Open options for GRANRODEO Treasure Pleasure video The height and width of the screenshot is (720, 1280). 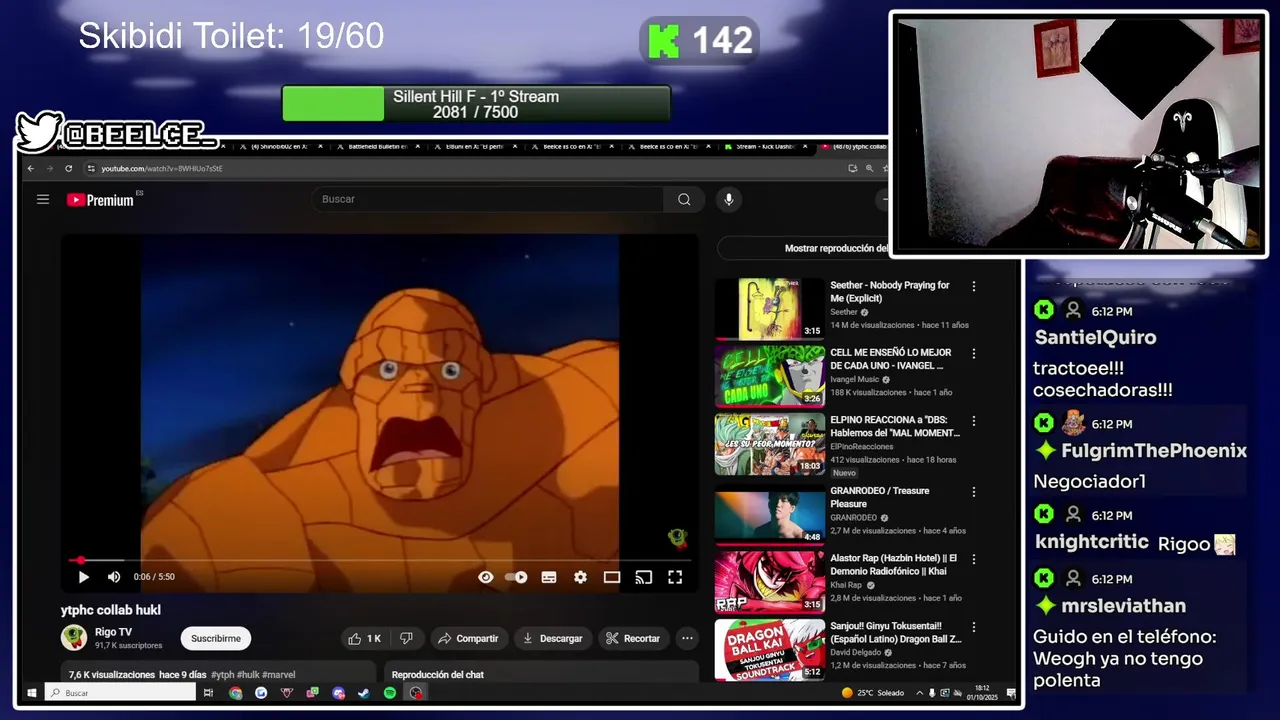[974, 492]
